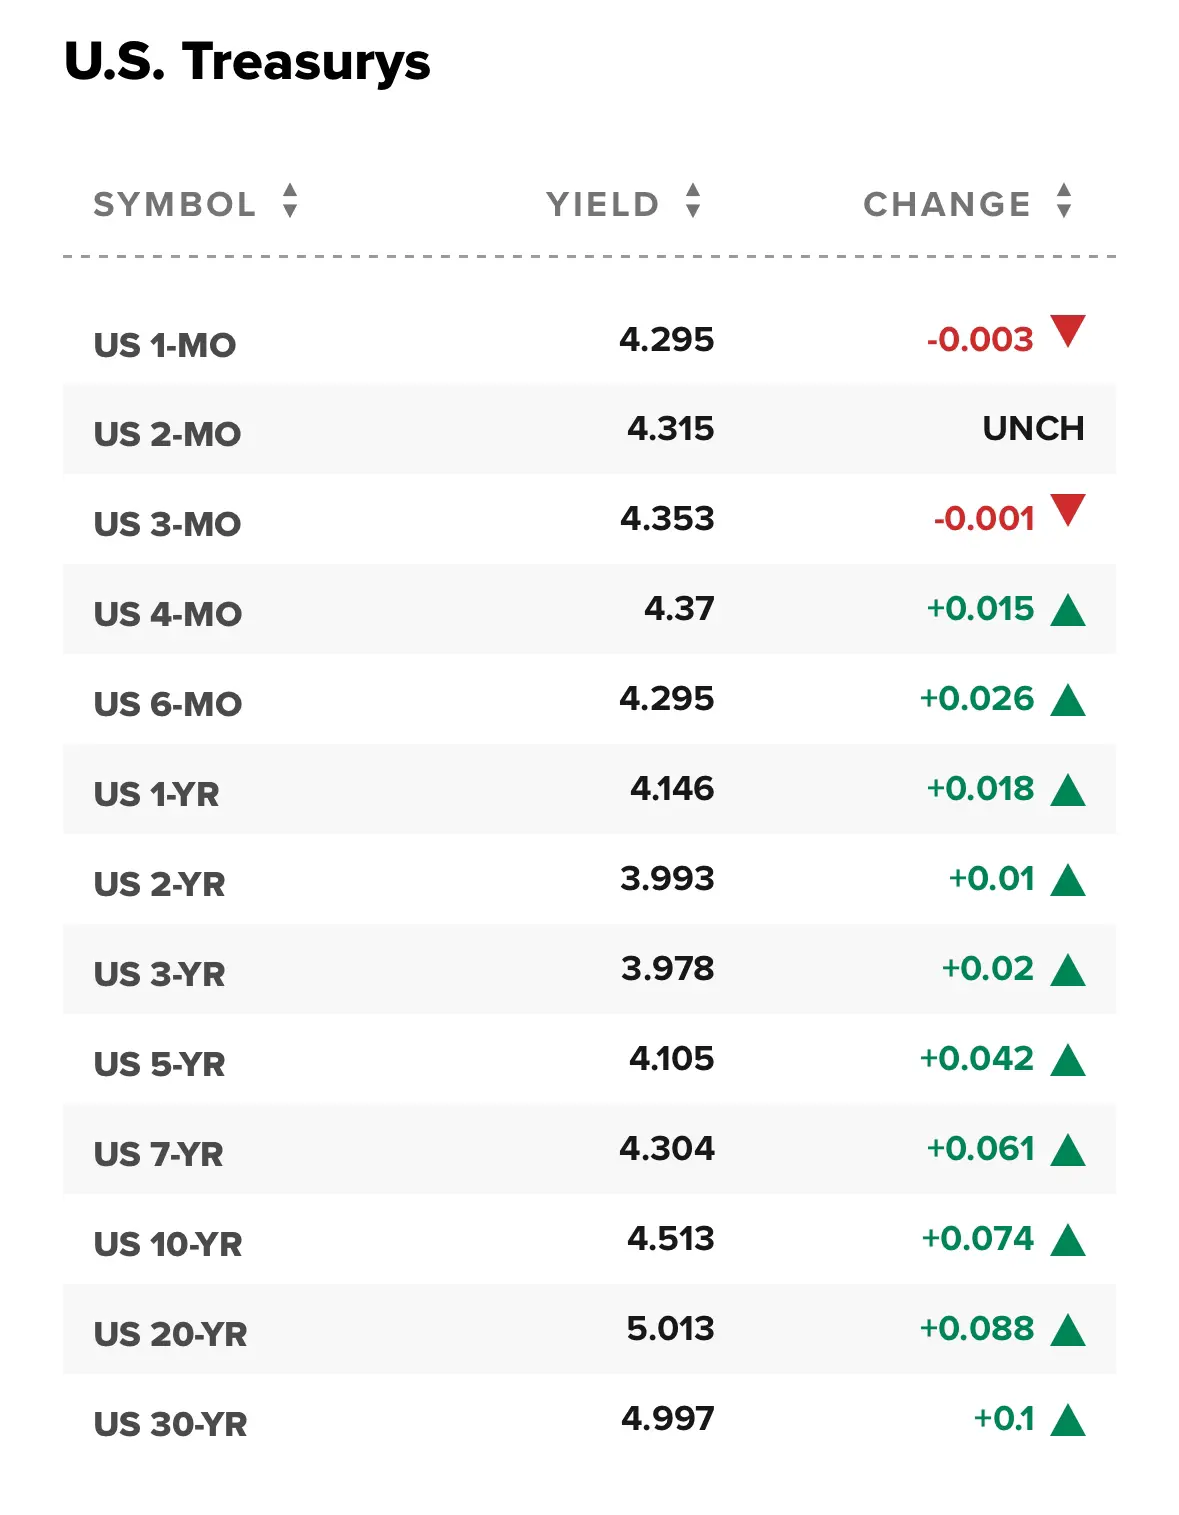Image resolution: width=1179 pixels, height=1515 pixels.
Task: Sort table by the Yield sort arrows
Action: click(x=693, y=201)
